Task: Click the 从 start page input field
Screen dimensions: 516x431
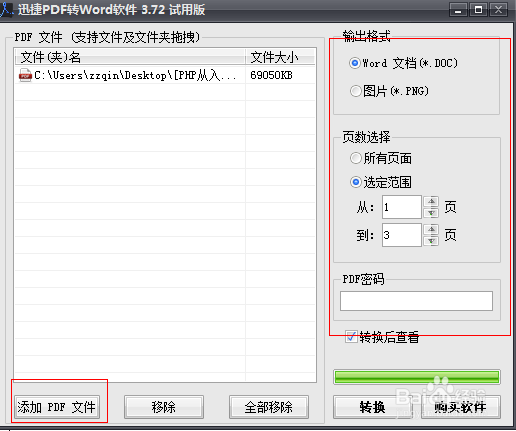Action: [402, 207]
